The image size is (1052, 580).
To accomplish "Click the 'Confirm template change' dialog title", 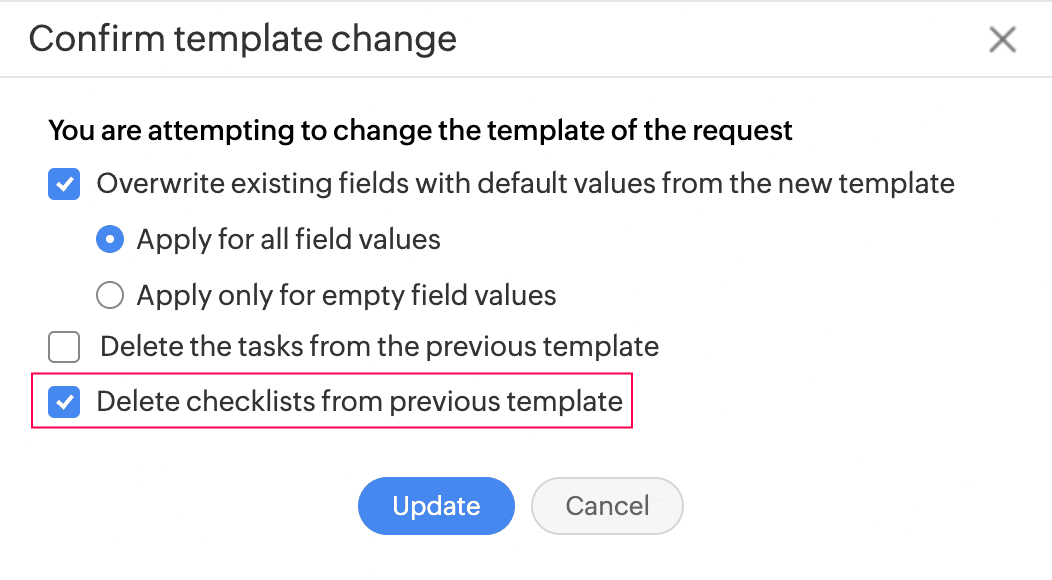I will coord(243,39).
